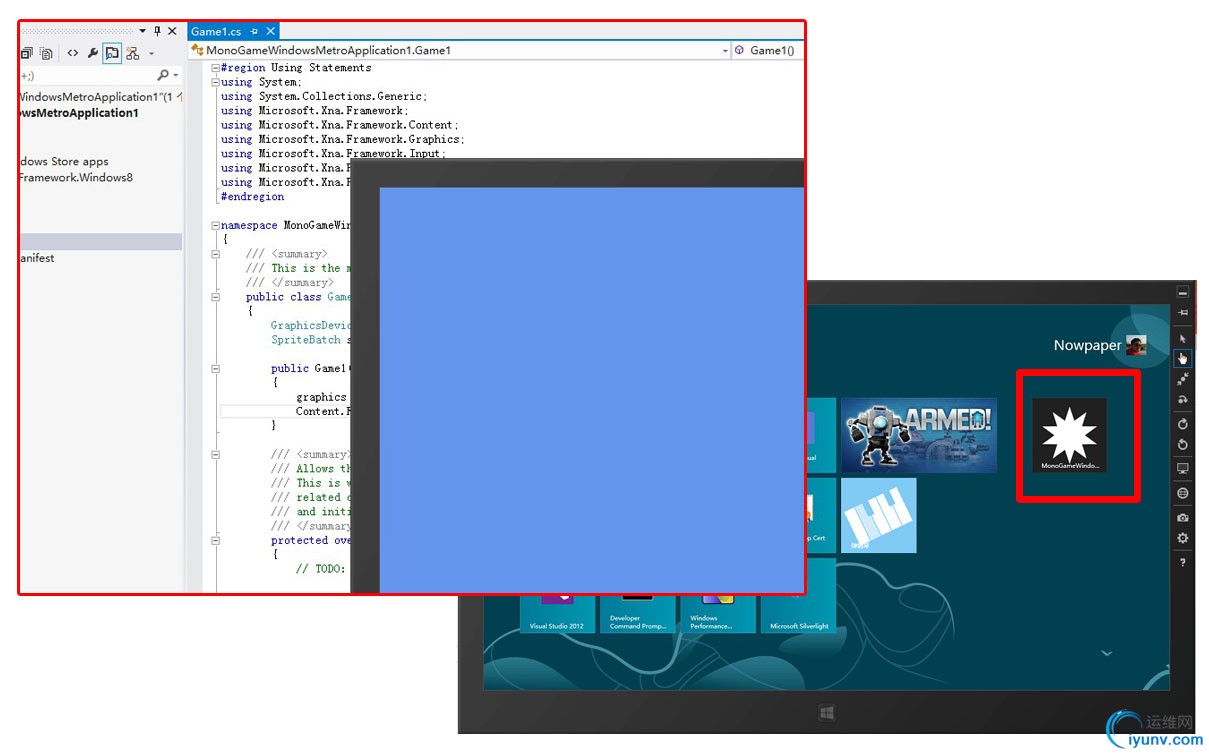The height and width of the screenshot is (756, 1209).
Task: Collapse the using System outlining toggle
Action: tap(216, 82)
